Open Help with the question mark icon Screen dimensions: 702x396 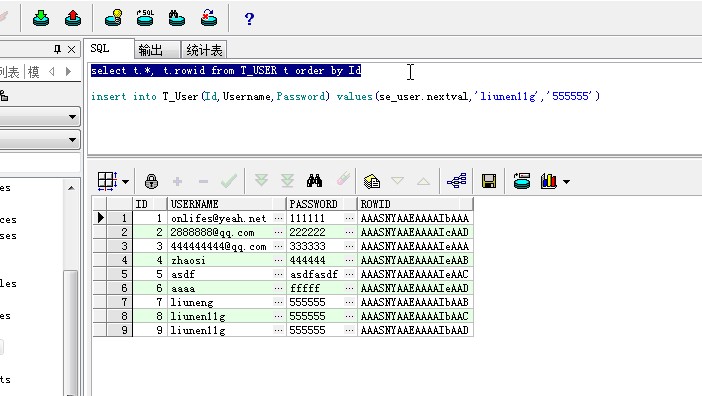pos(249,19)
